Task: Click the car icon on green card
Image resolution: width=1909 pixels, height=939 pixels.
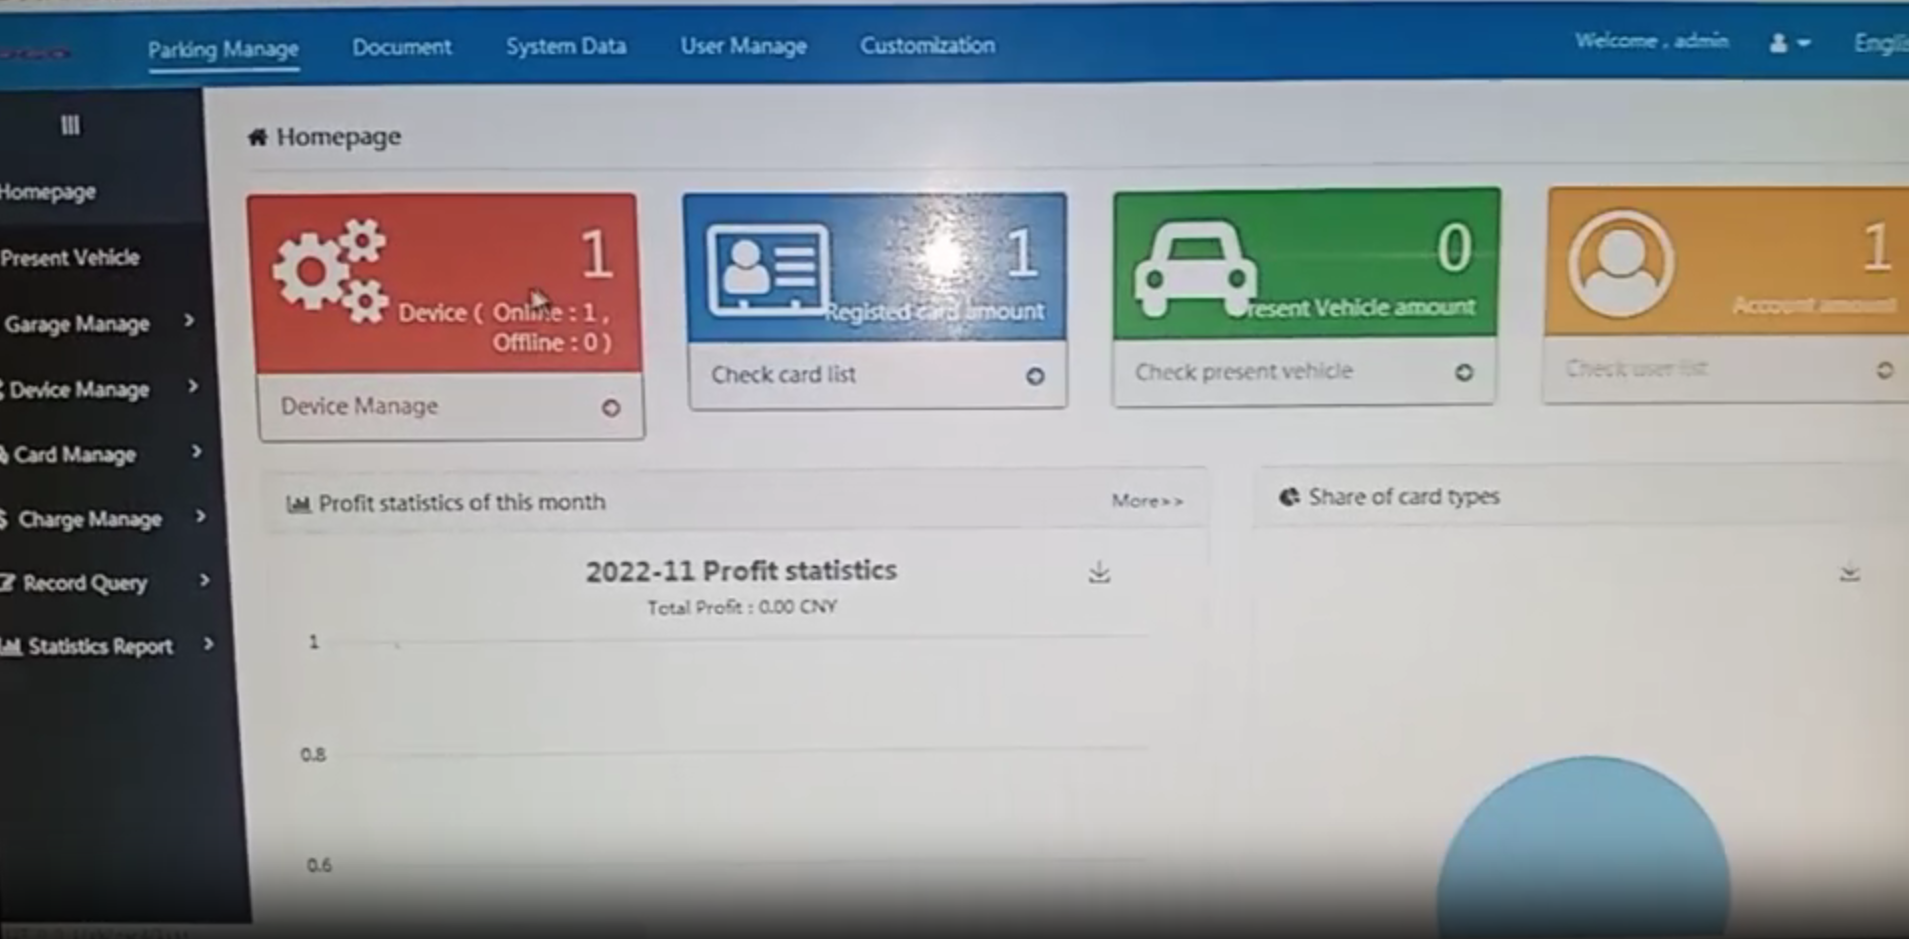Action: (x=1196, y=268)
